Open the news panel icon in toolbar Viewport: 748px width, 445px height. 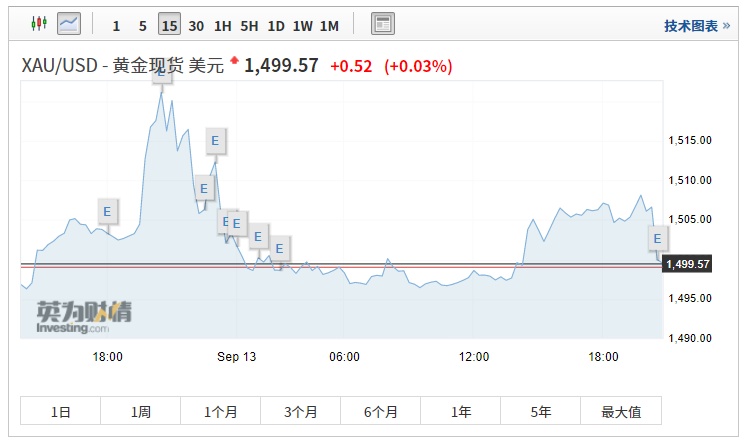click(x=382, y=24)
